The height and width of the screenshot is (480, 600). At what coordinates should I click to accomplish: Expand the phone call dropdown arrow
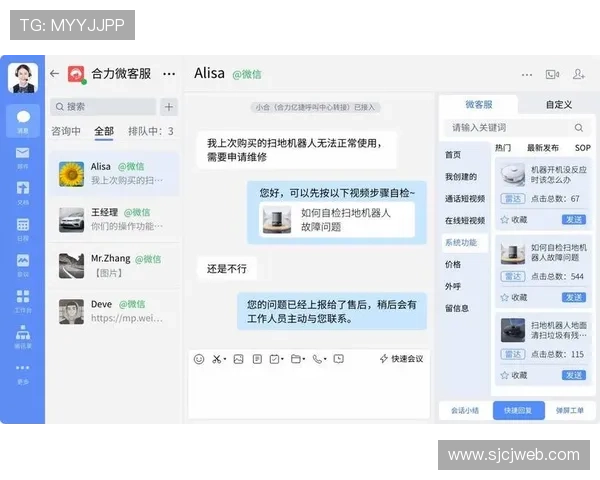coord(325,359)
